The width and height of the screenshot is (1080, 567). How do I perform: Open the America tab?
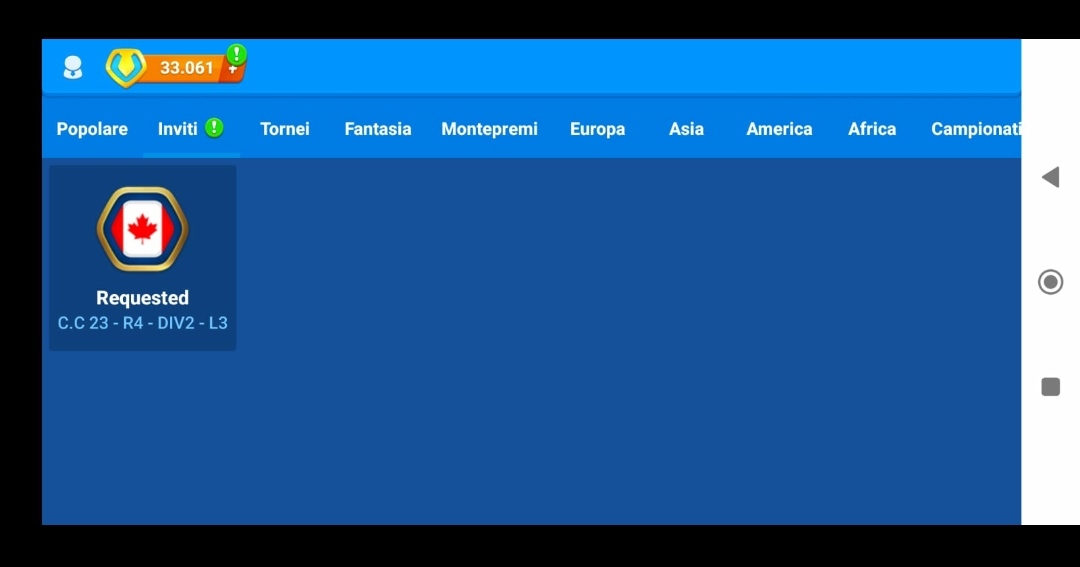tap(779, 129)
